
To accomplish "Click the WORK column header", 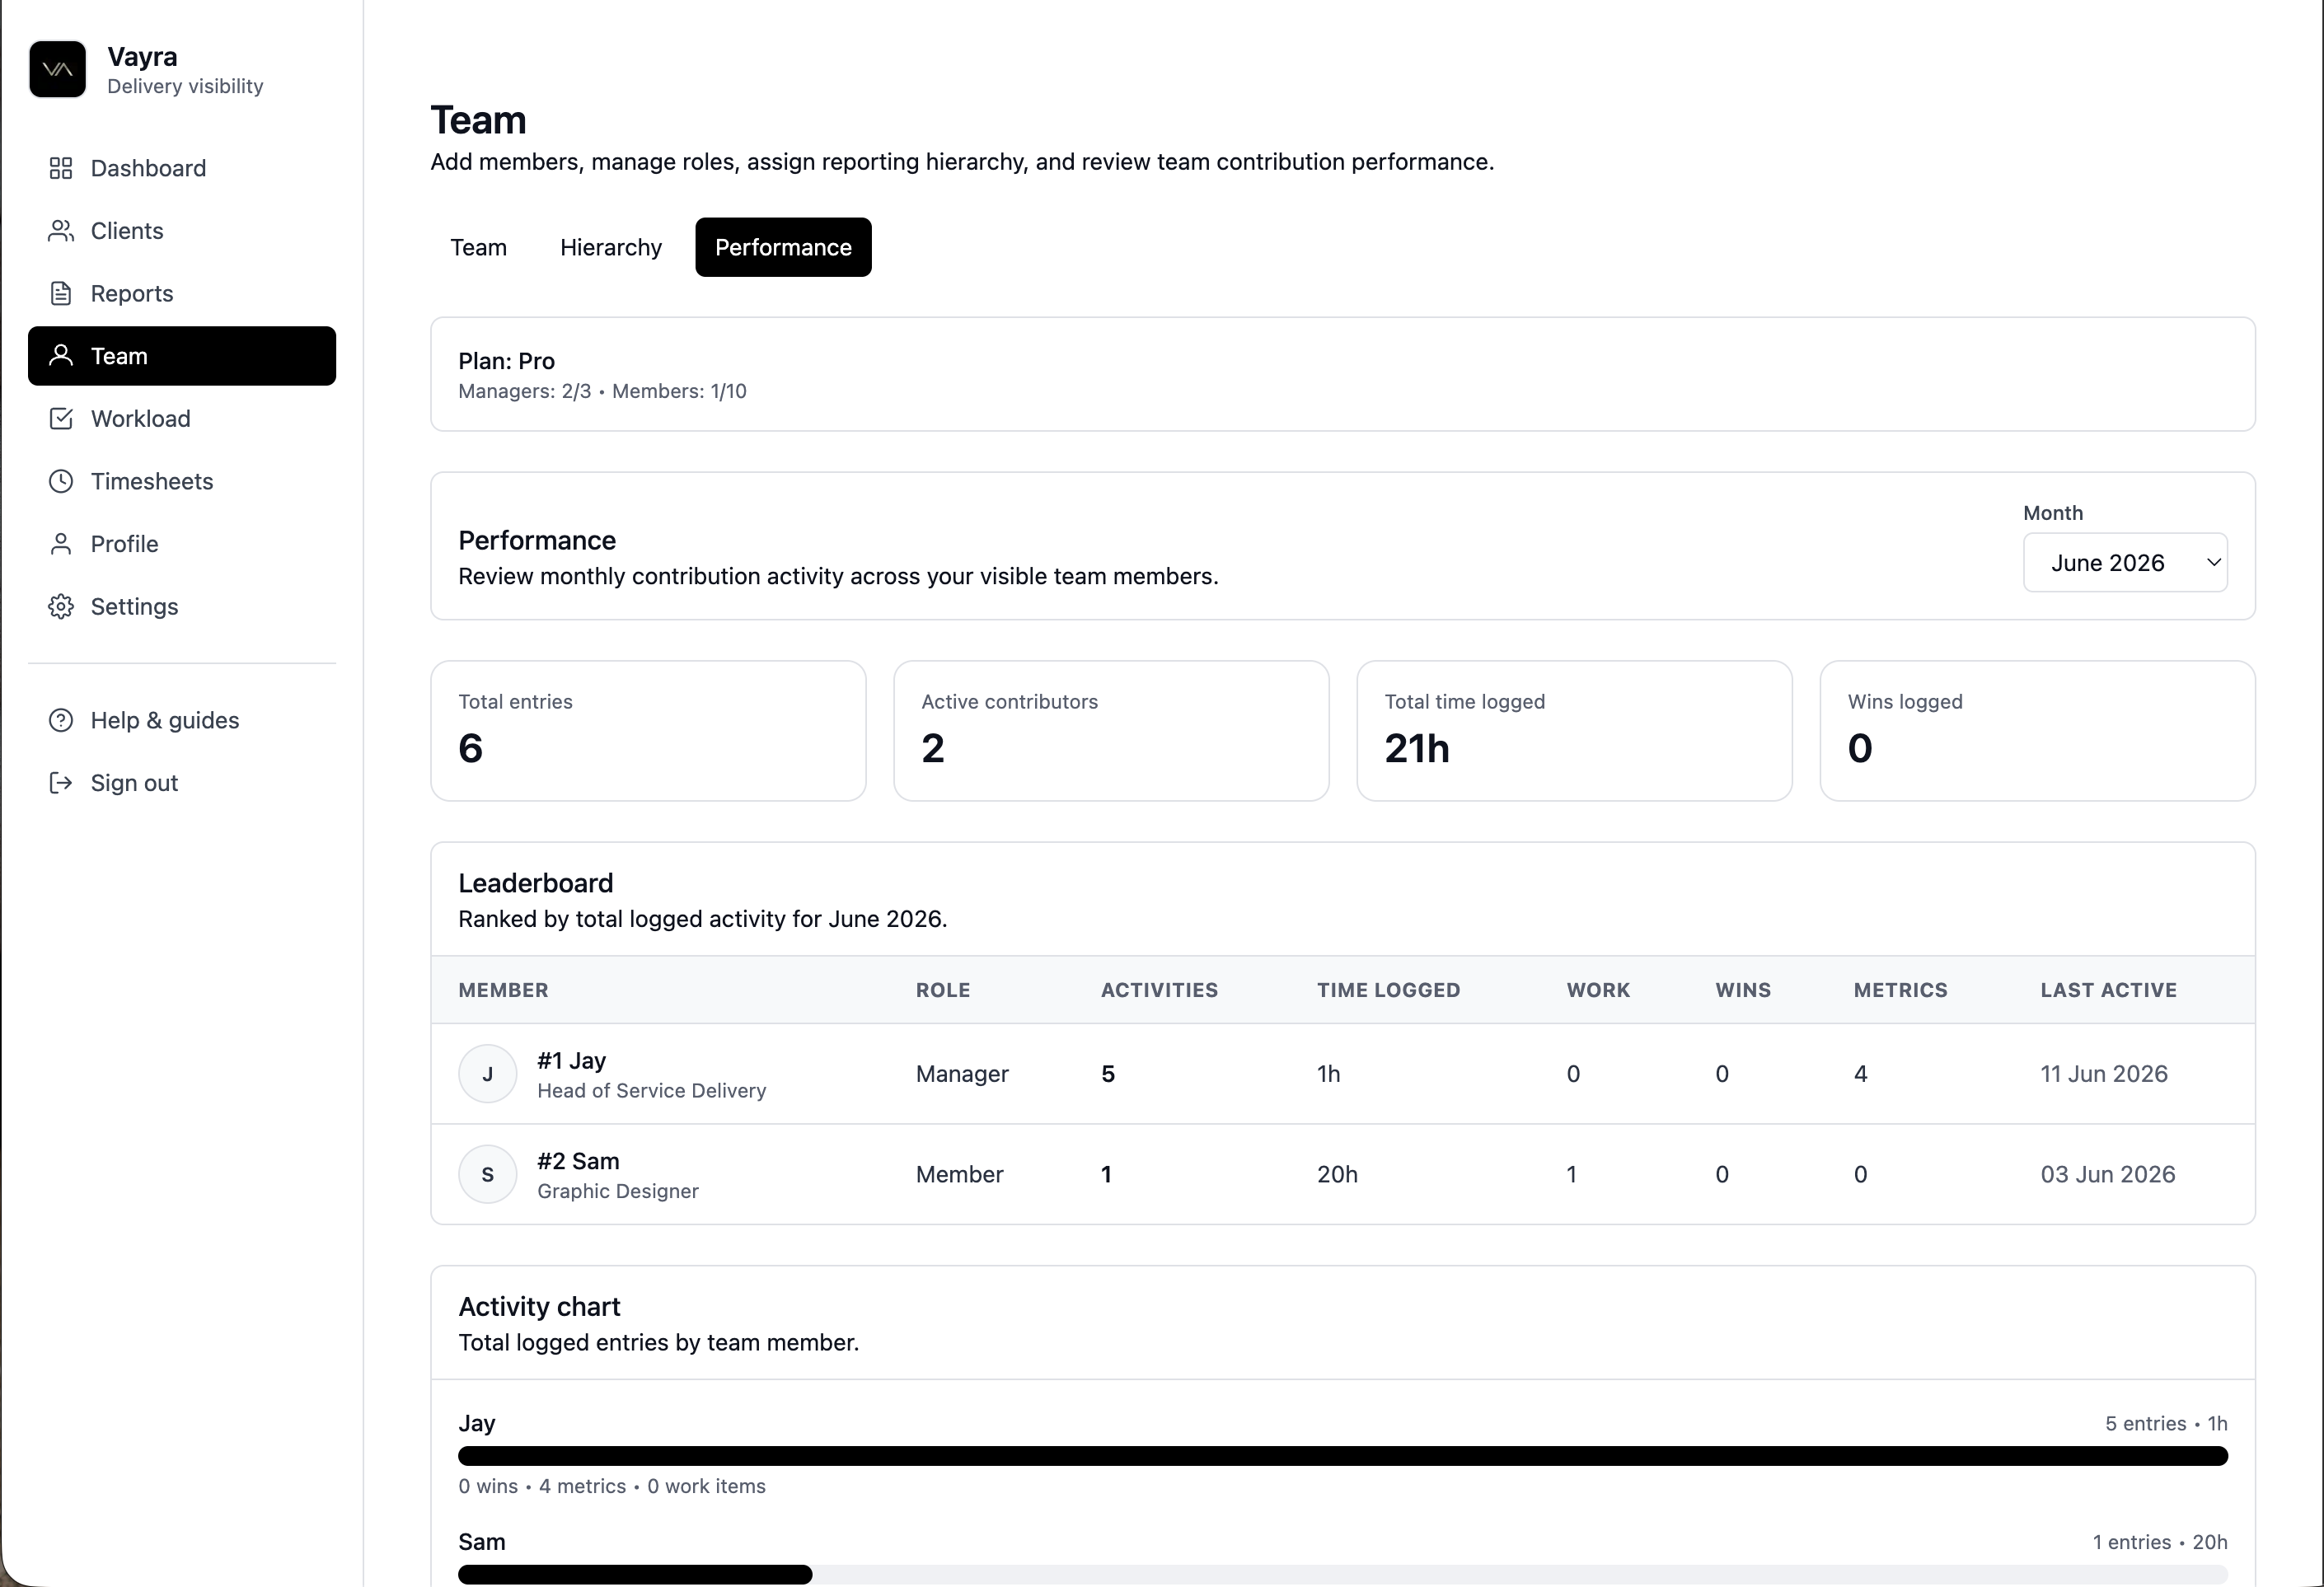I will pyautogui.click(x=1598, y=990).
